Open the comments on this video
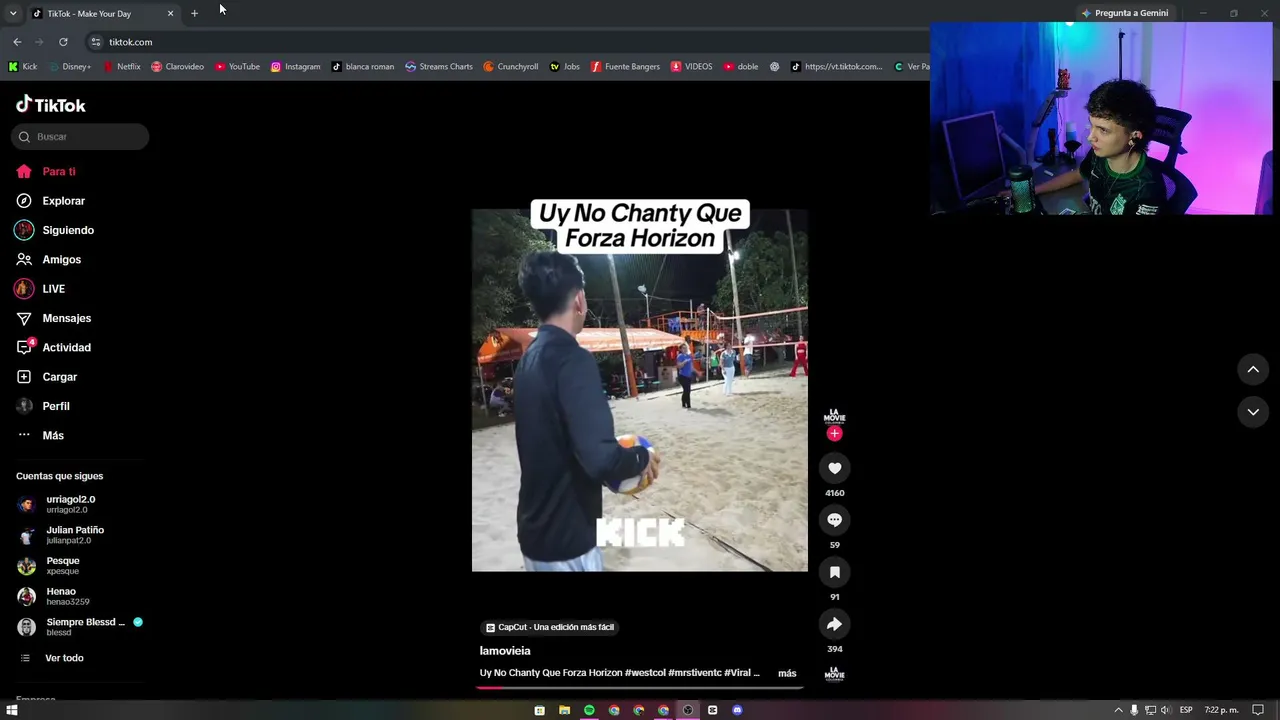 click(x=834, y=520)
